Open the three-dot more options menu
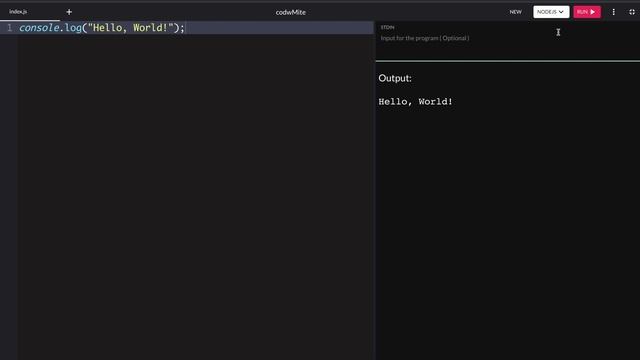This screenshot has height=360, width=640. [613, 12]
